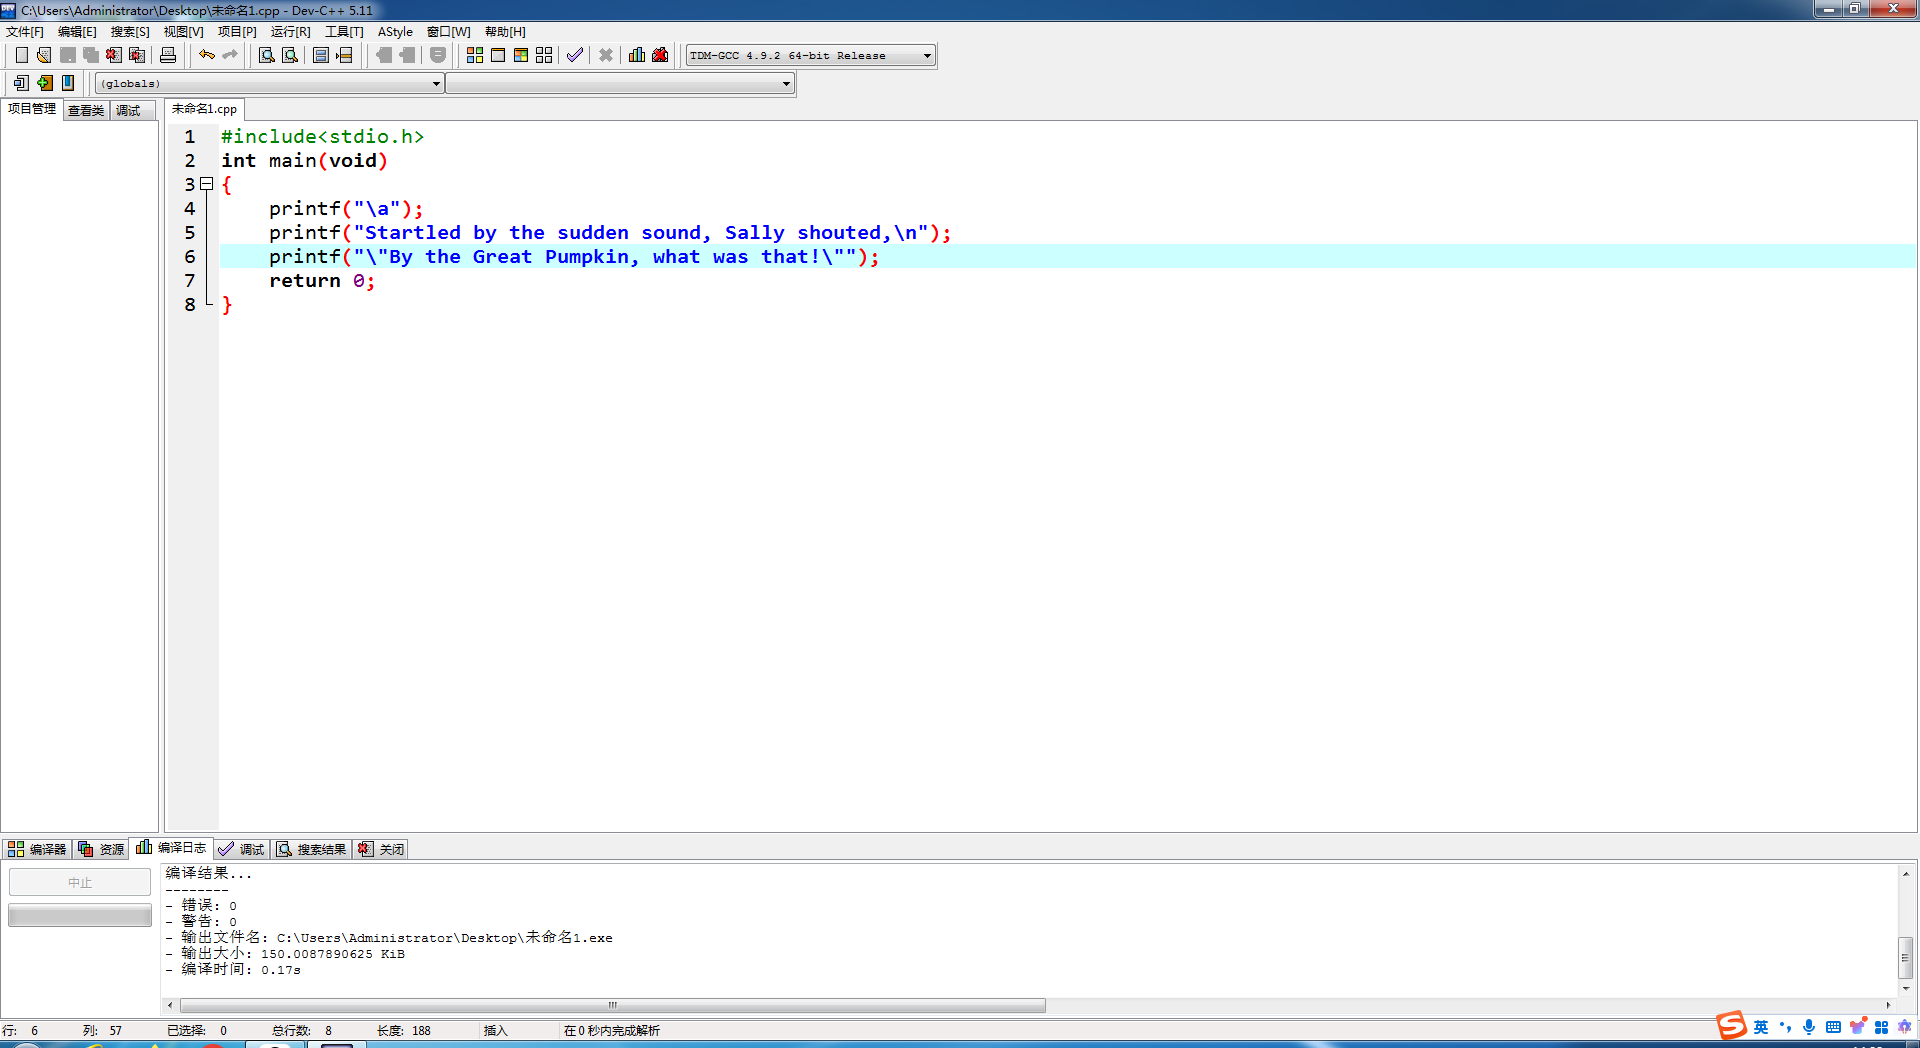Delete profiling information icon
Viewport: 1920px width, 1048px height.
pyautogui.click(x=660, y=55)
